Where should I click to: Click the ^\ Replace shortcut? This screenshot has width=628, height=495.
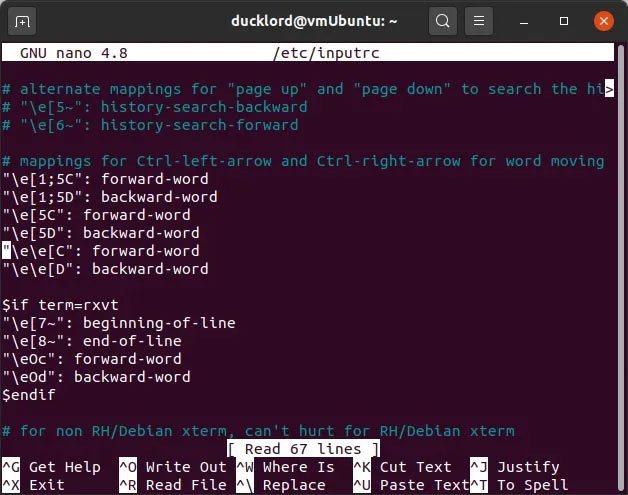pyautogui.click(x=281, y=485)
